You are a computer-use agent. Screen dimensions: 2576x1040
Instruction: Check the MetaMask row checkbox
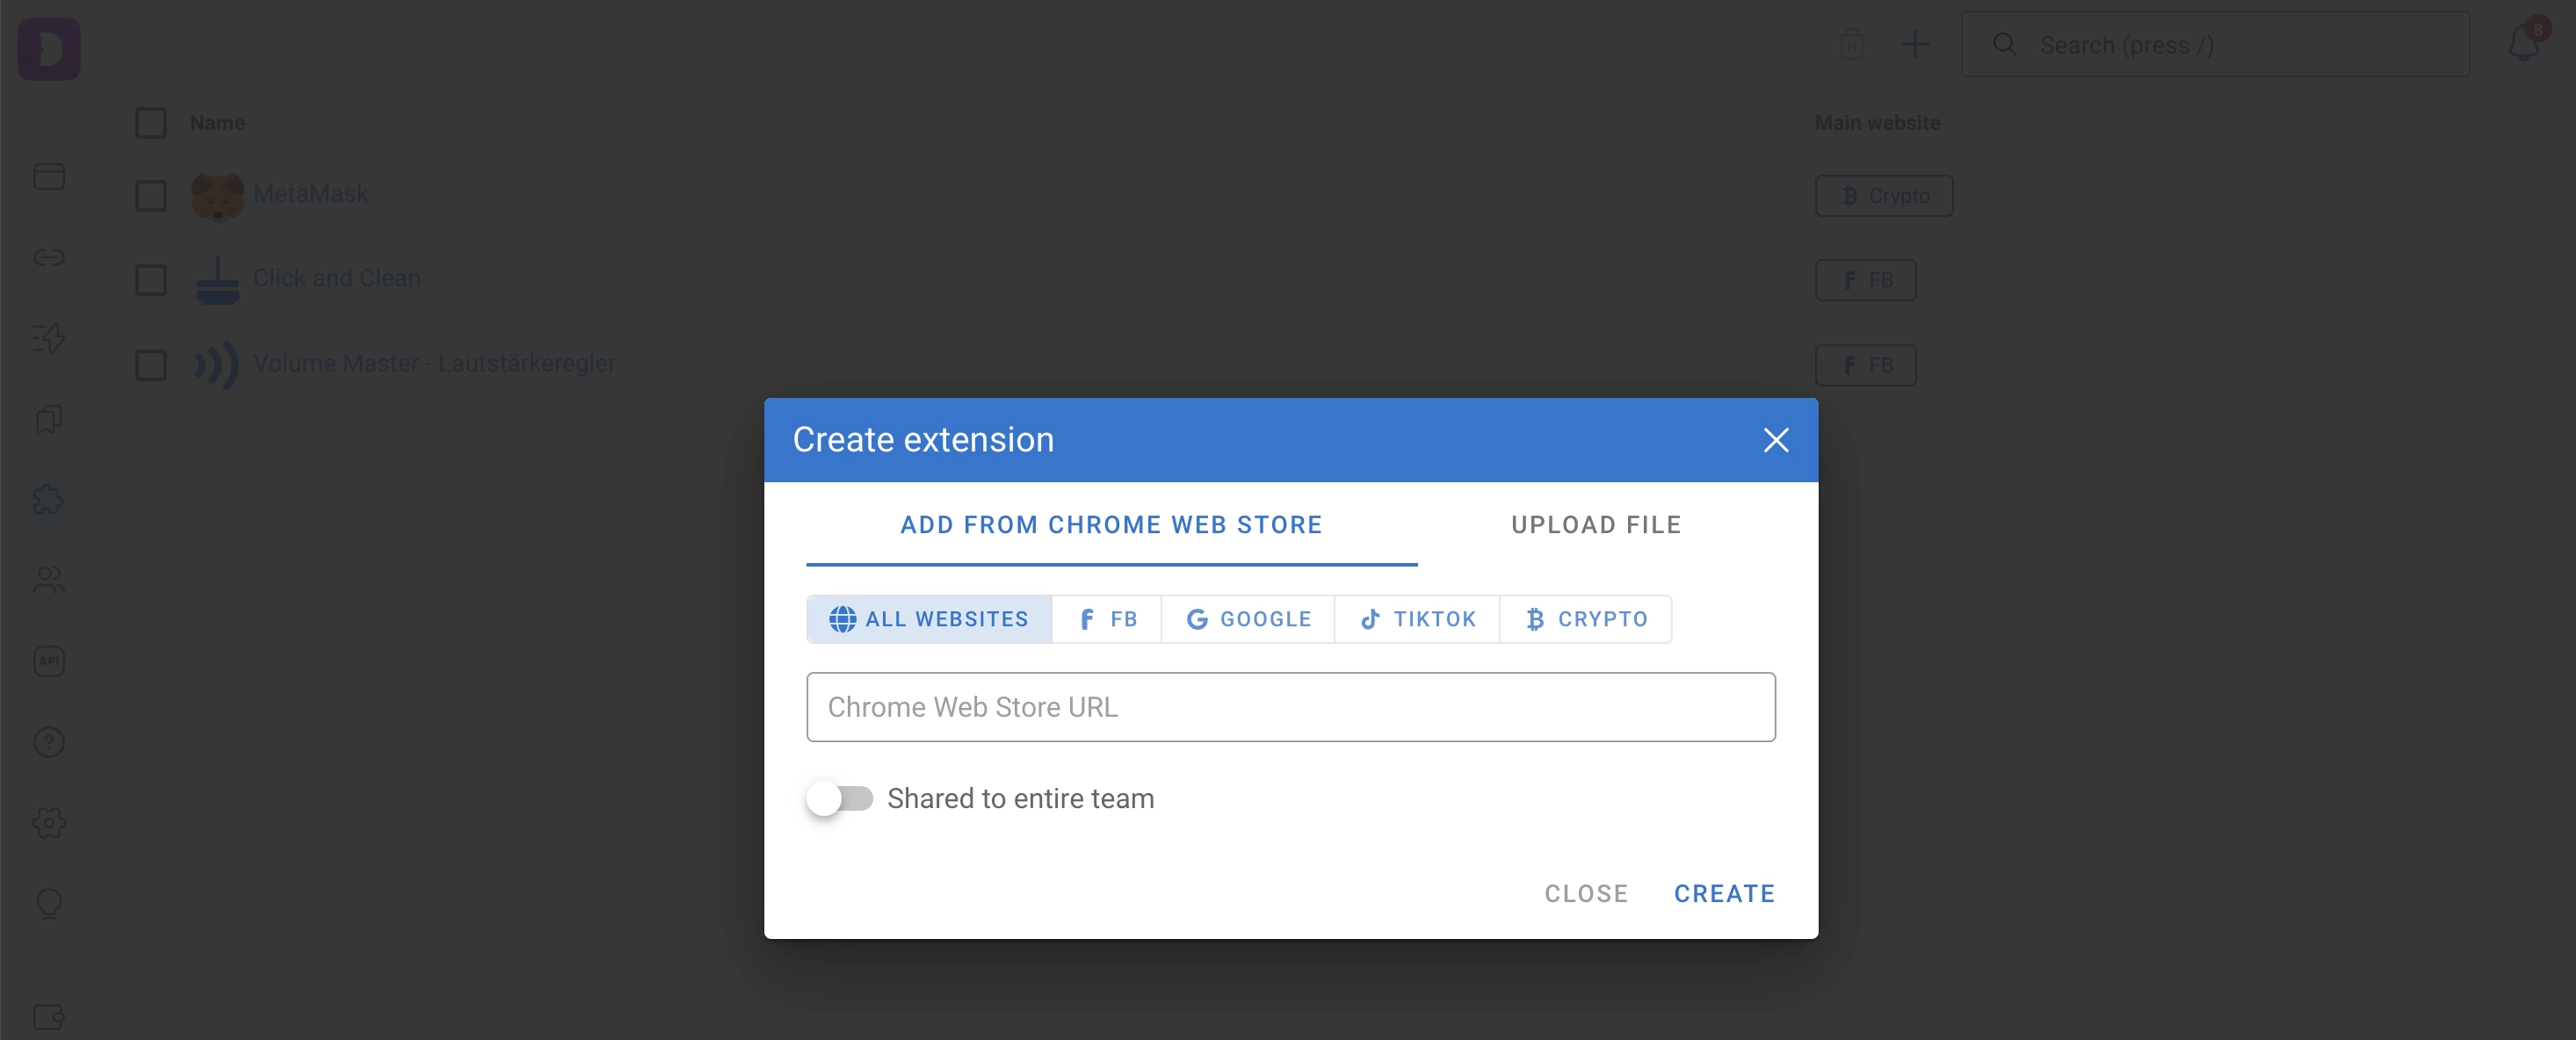click(x=151, y=195)
